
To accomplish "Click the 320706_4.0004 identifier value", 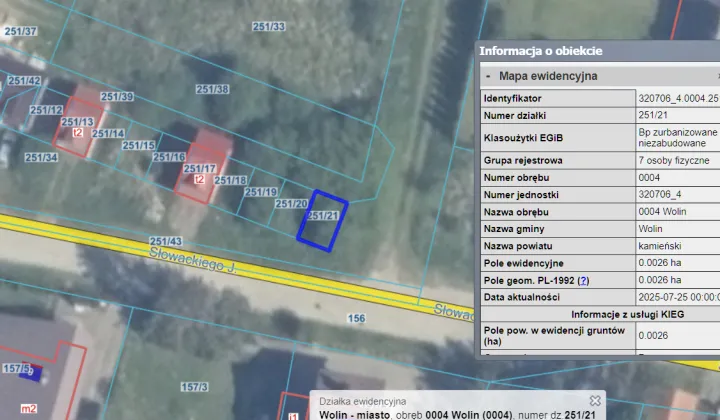I will (x=678, y=99).
